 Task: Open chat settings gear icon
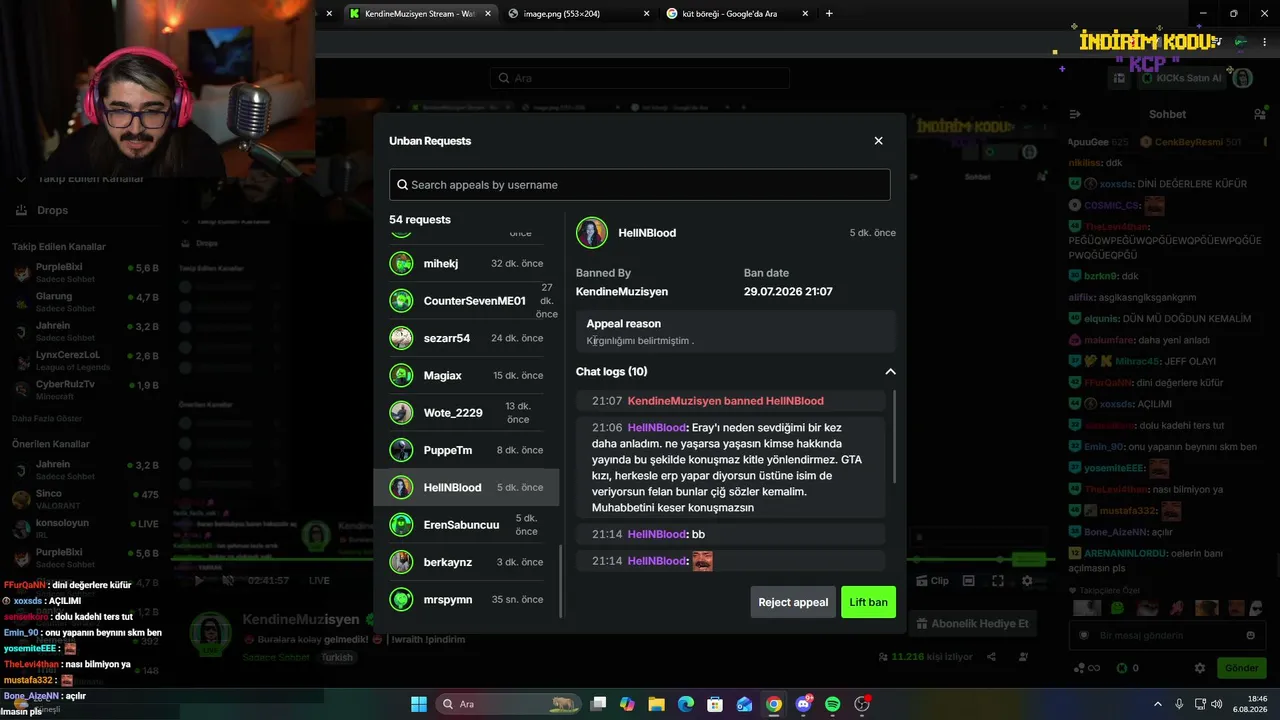pyautogui.click(x=1200, y=668)
